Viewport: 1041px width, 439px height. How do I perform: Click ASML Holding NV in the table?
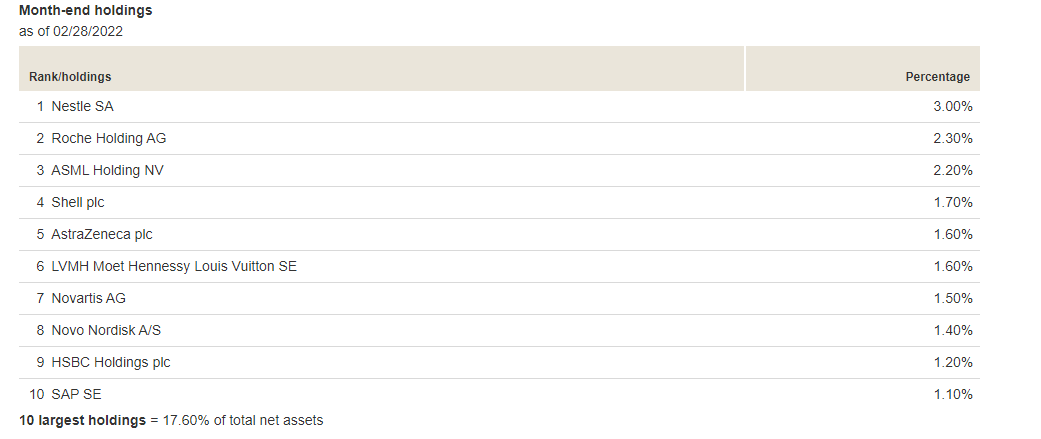coord(107,171)
